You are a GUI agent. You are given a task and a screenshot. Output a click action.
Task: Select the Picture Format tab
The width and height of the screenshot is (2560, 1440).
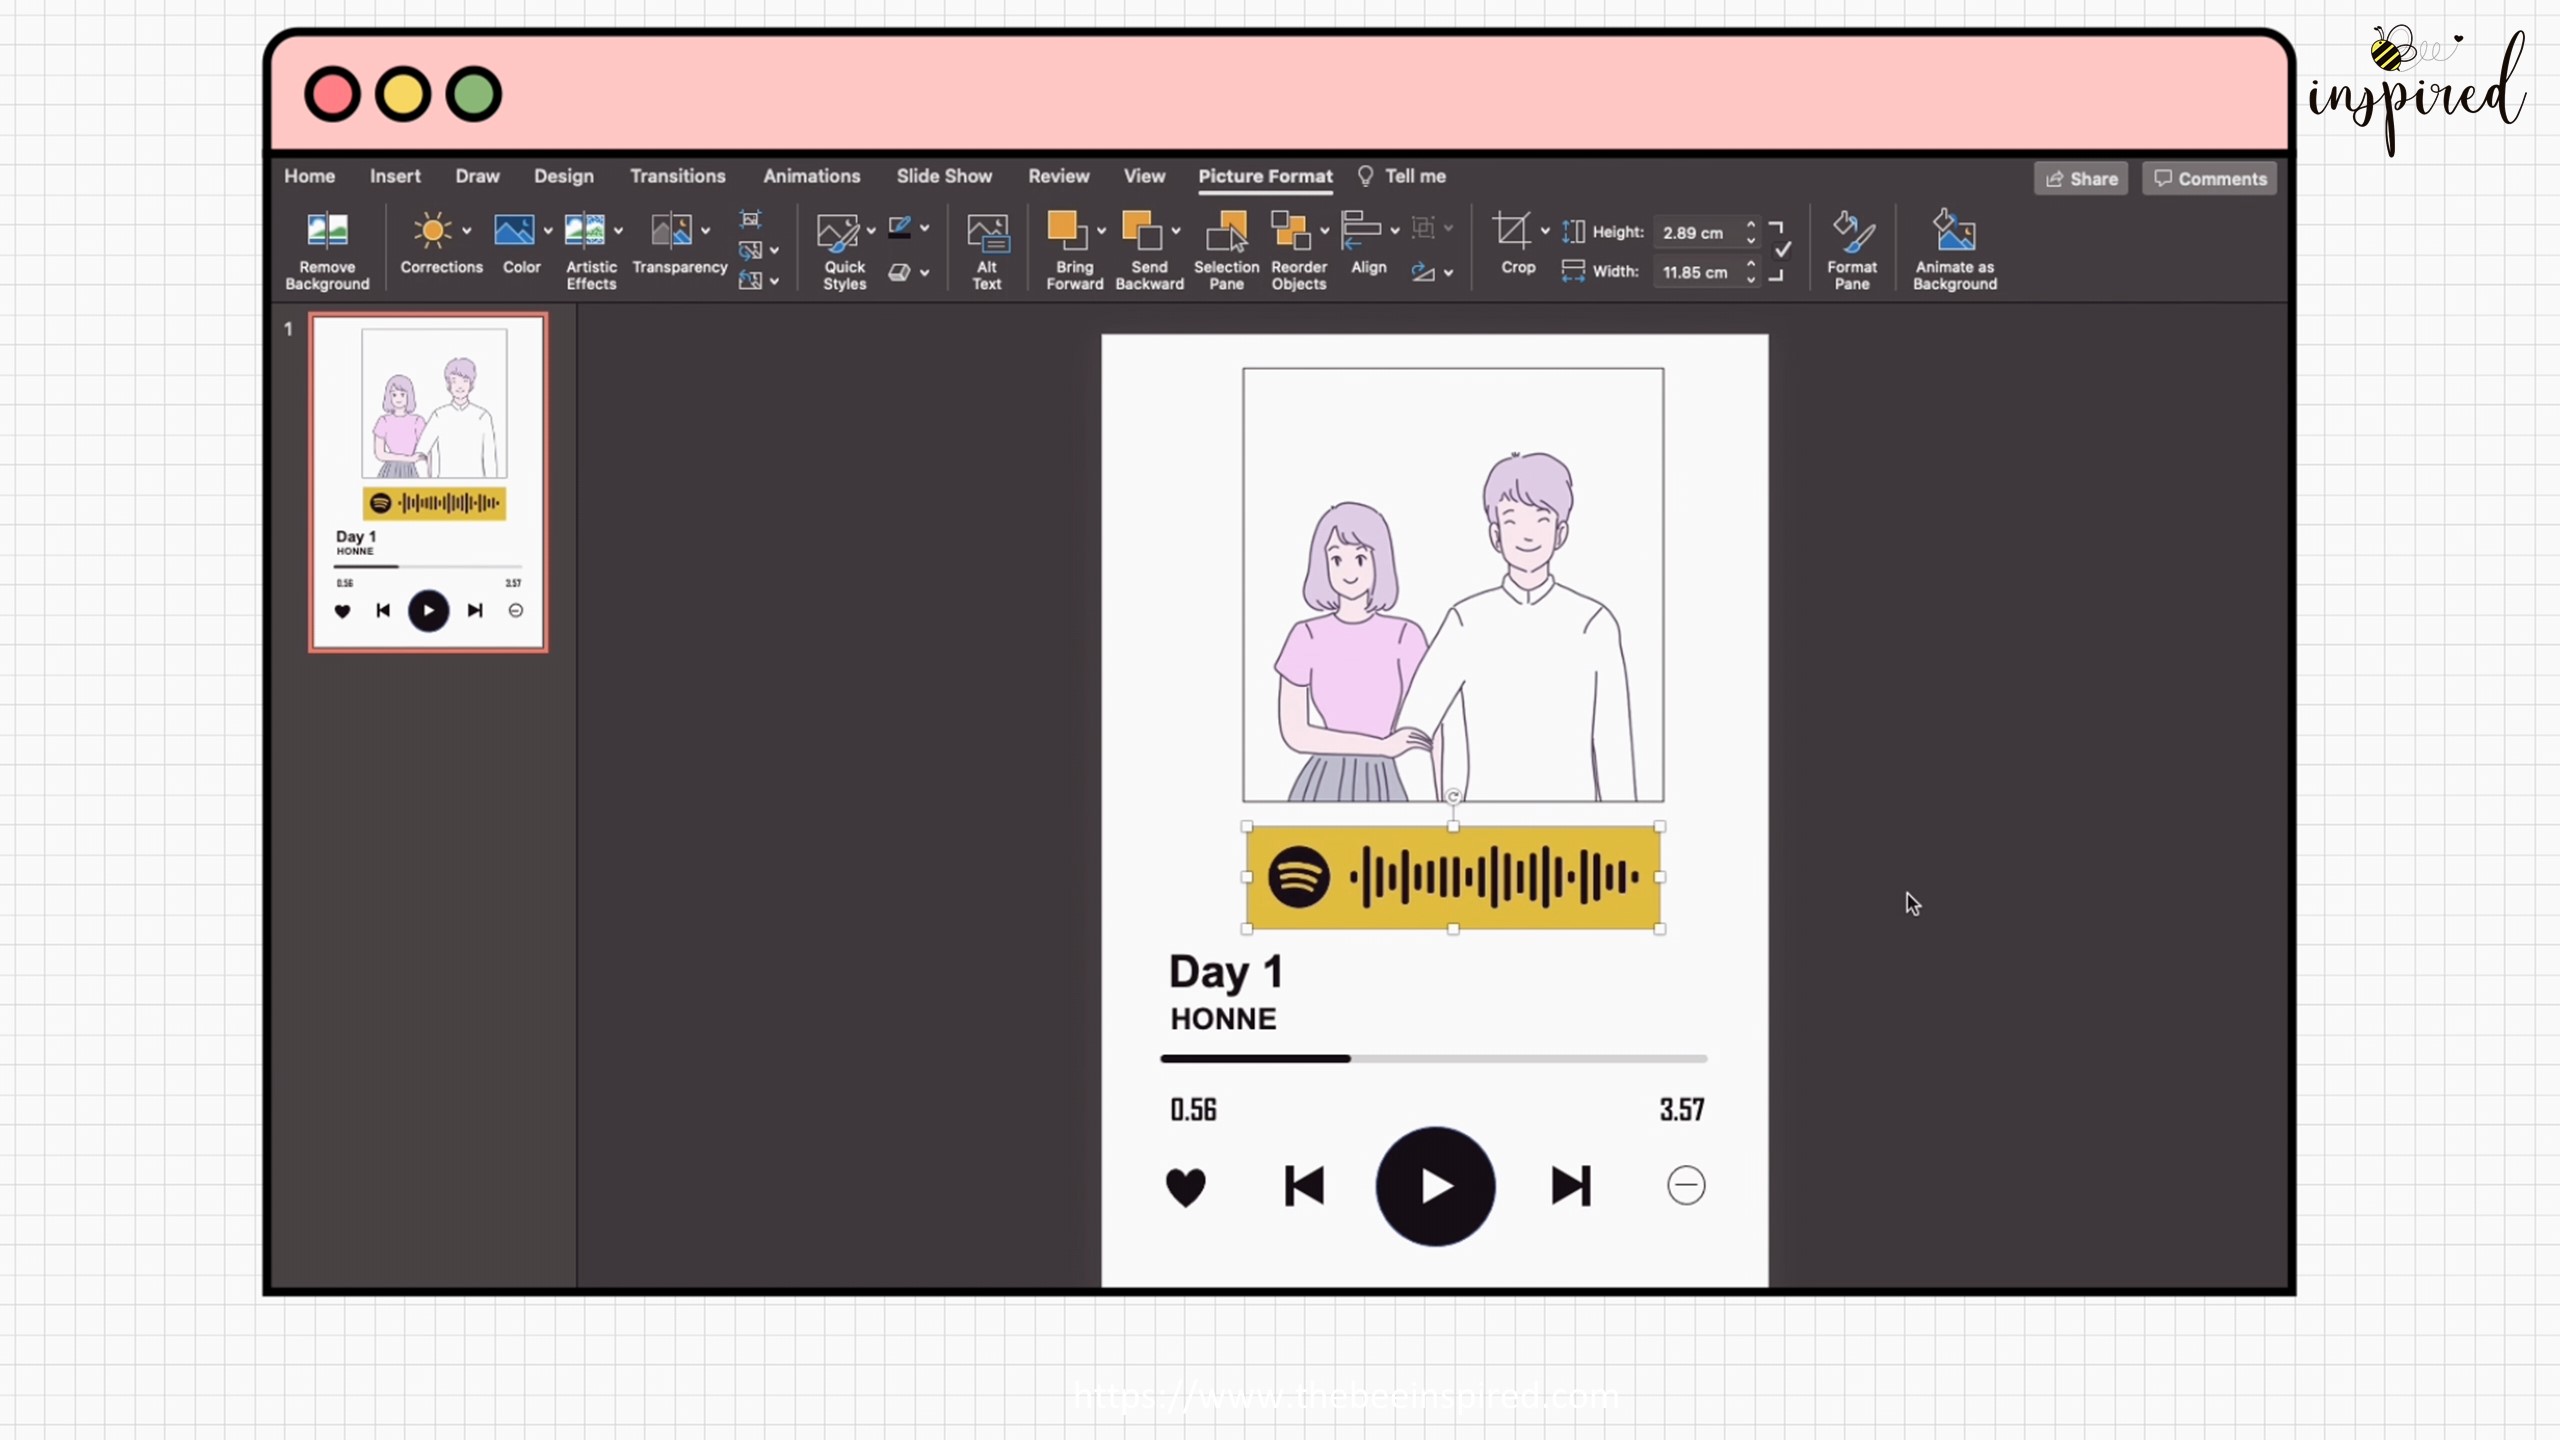pos(1265,176)
